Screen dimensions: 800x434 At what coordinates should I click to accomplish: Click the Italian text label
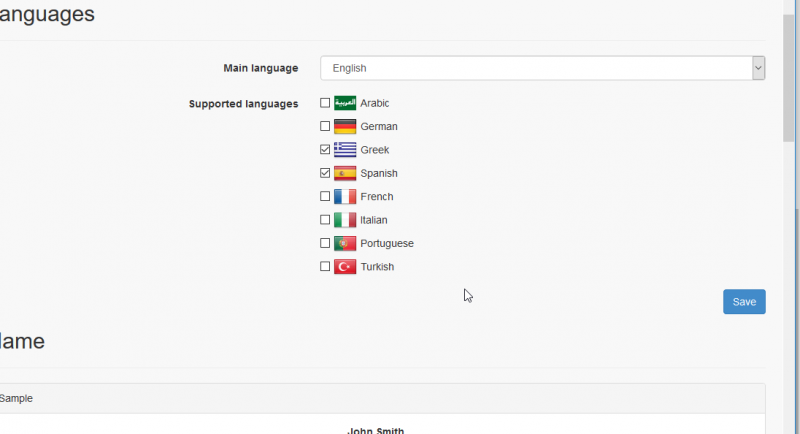pyautogui.click(x=374, y=220)
